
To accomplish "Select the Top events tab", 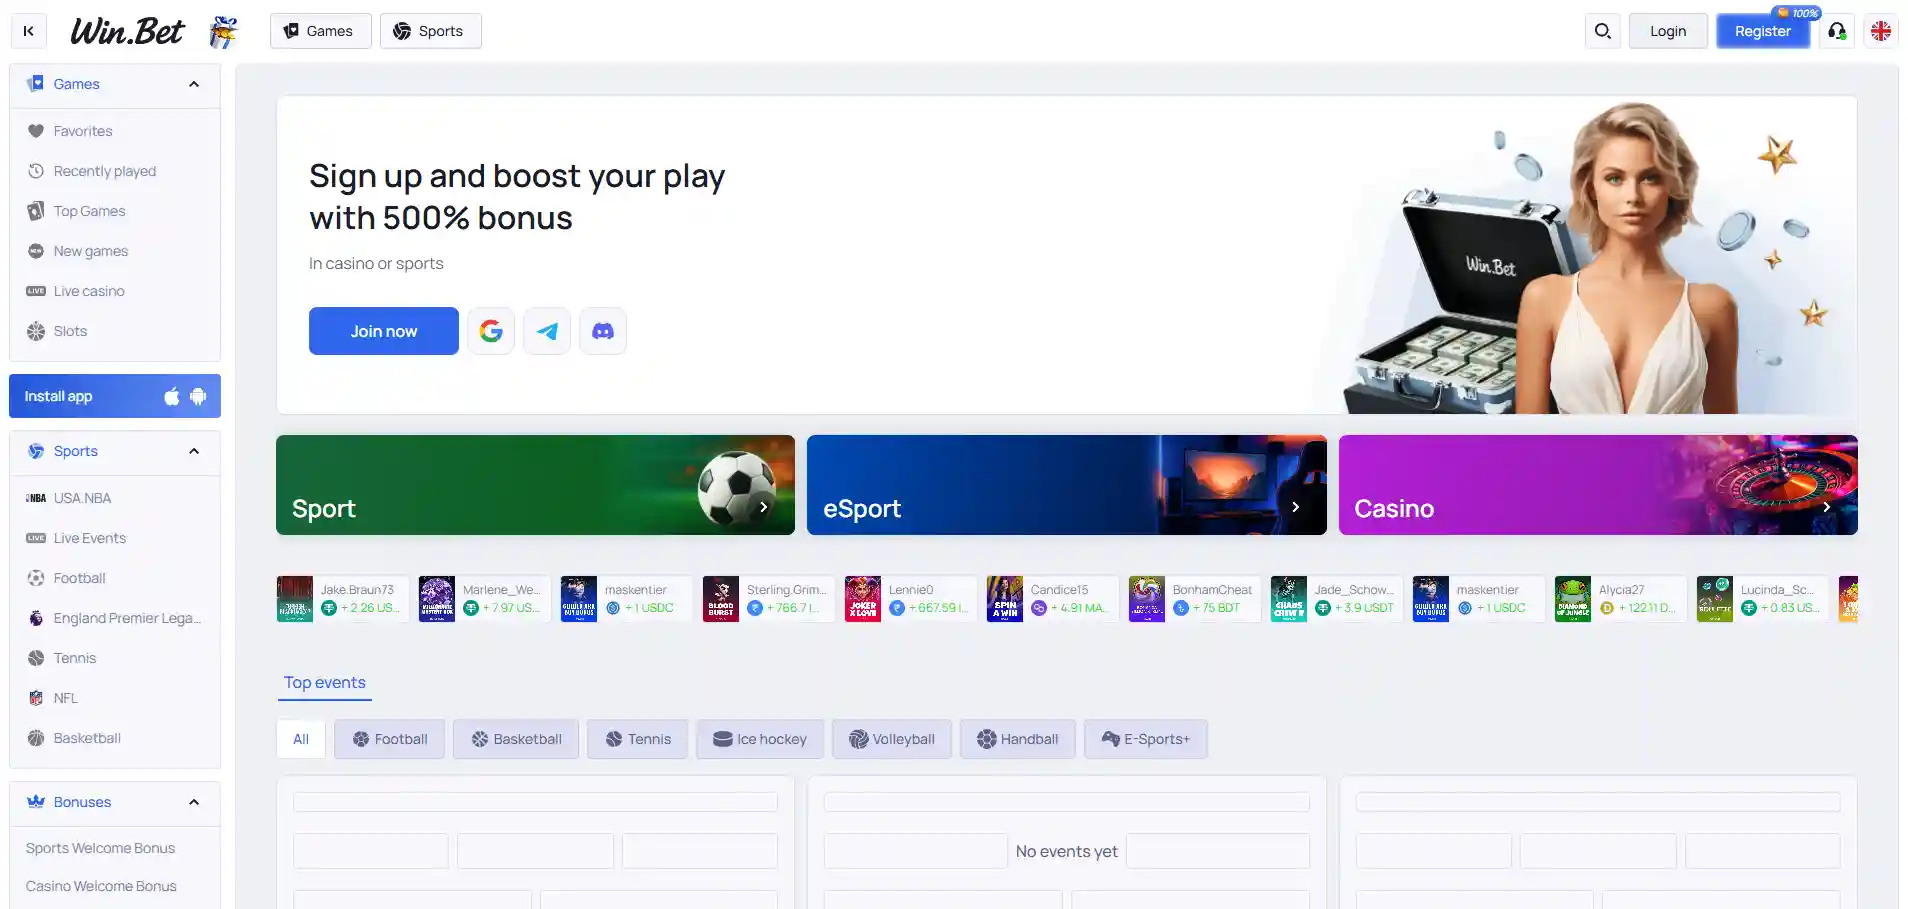I will (325, 683).
